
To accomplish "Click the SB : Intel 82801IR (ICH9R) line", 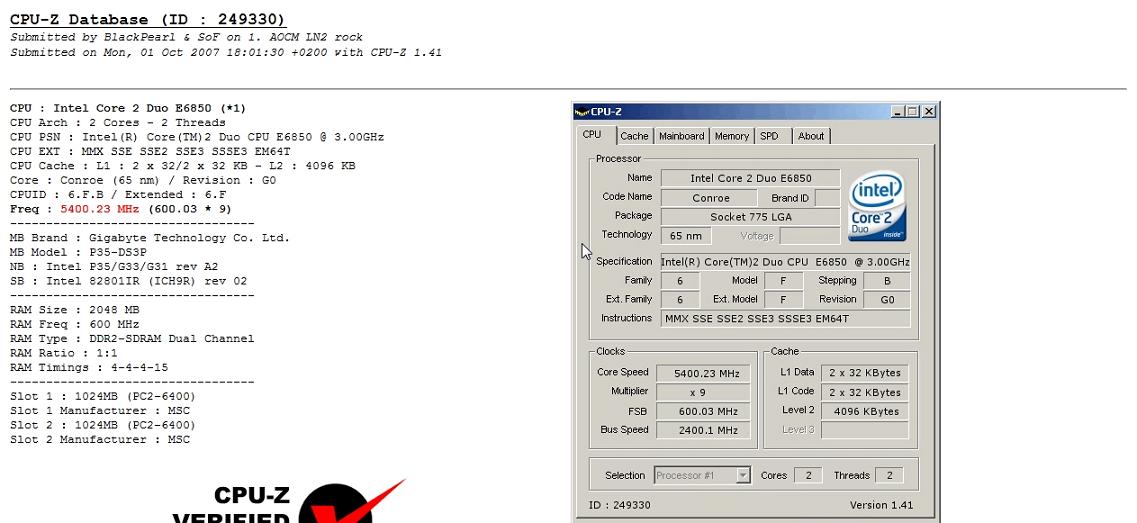I will click(x=128, y=281).
